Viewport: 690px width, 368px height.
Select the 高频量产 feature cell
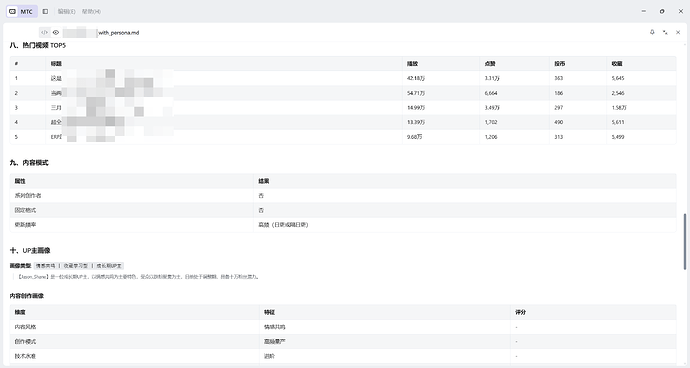(275, 341)
